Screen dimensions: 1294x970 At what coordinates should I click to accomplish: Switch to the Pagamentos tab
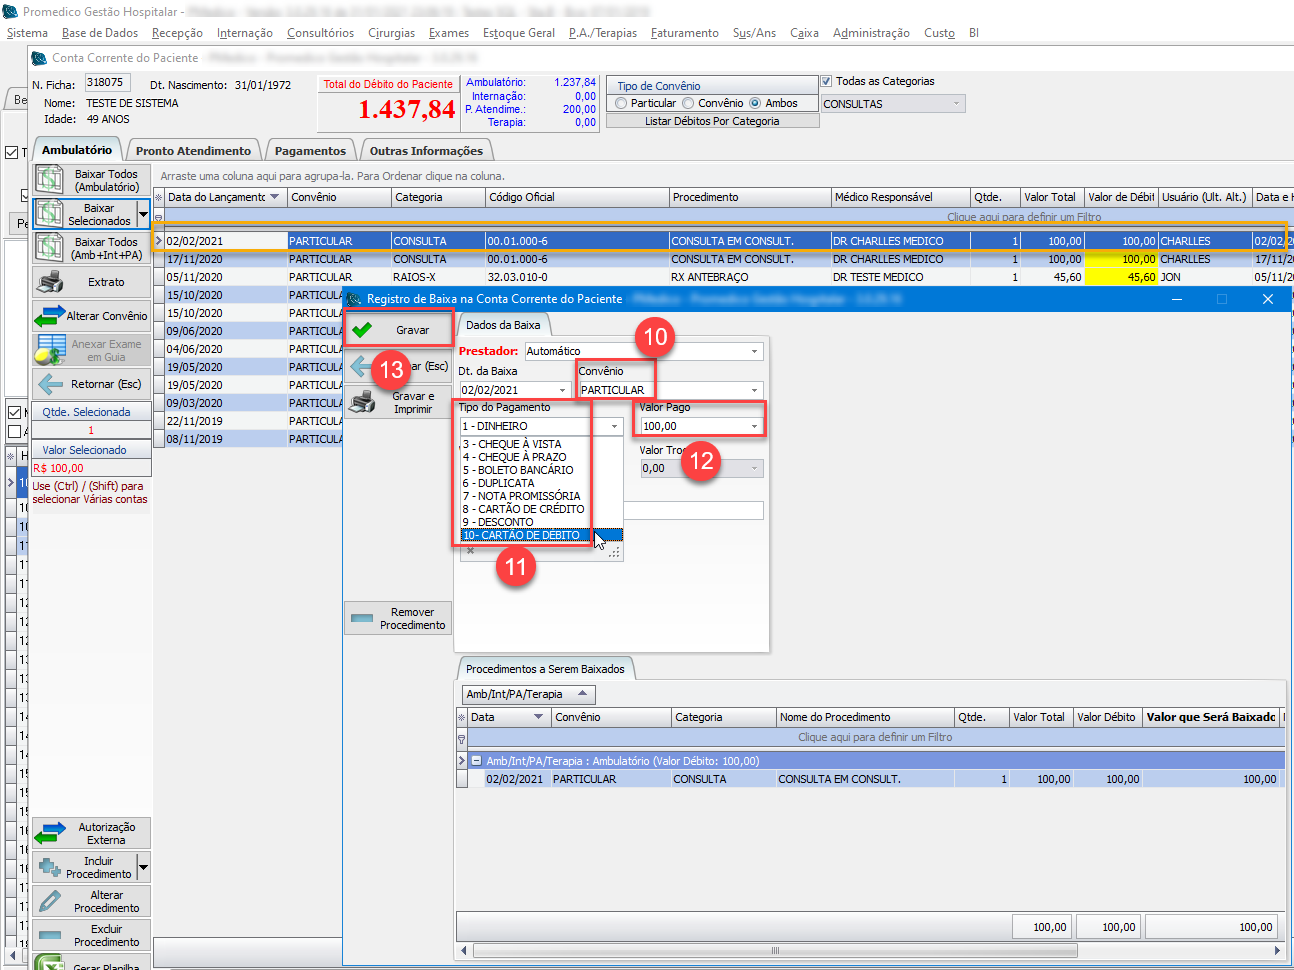coord(310,151)
